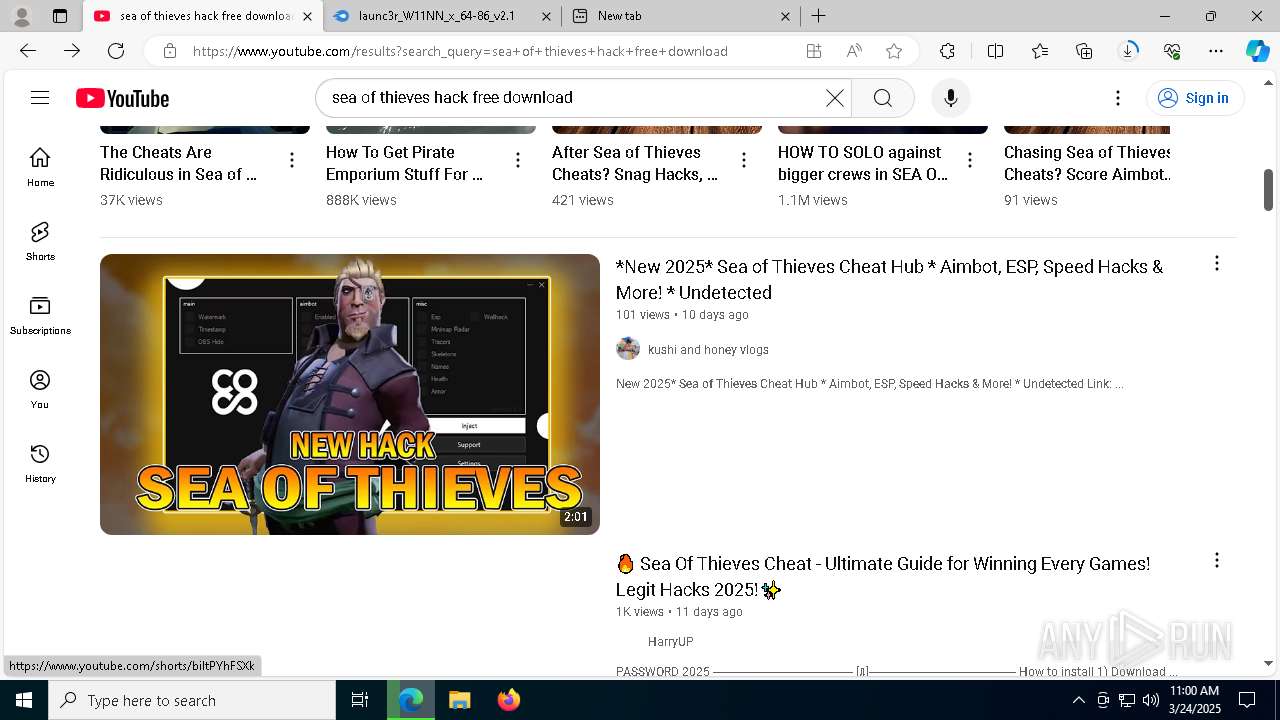Open Edge Settings and more ellipsis

(1216, 51)
